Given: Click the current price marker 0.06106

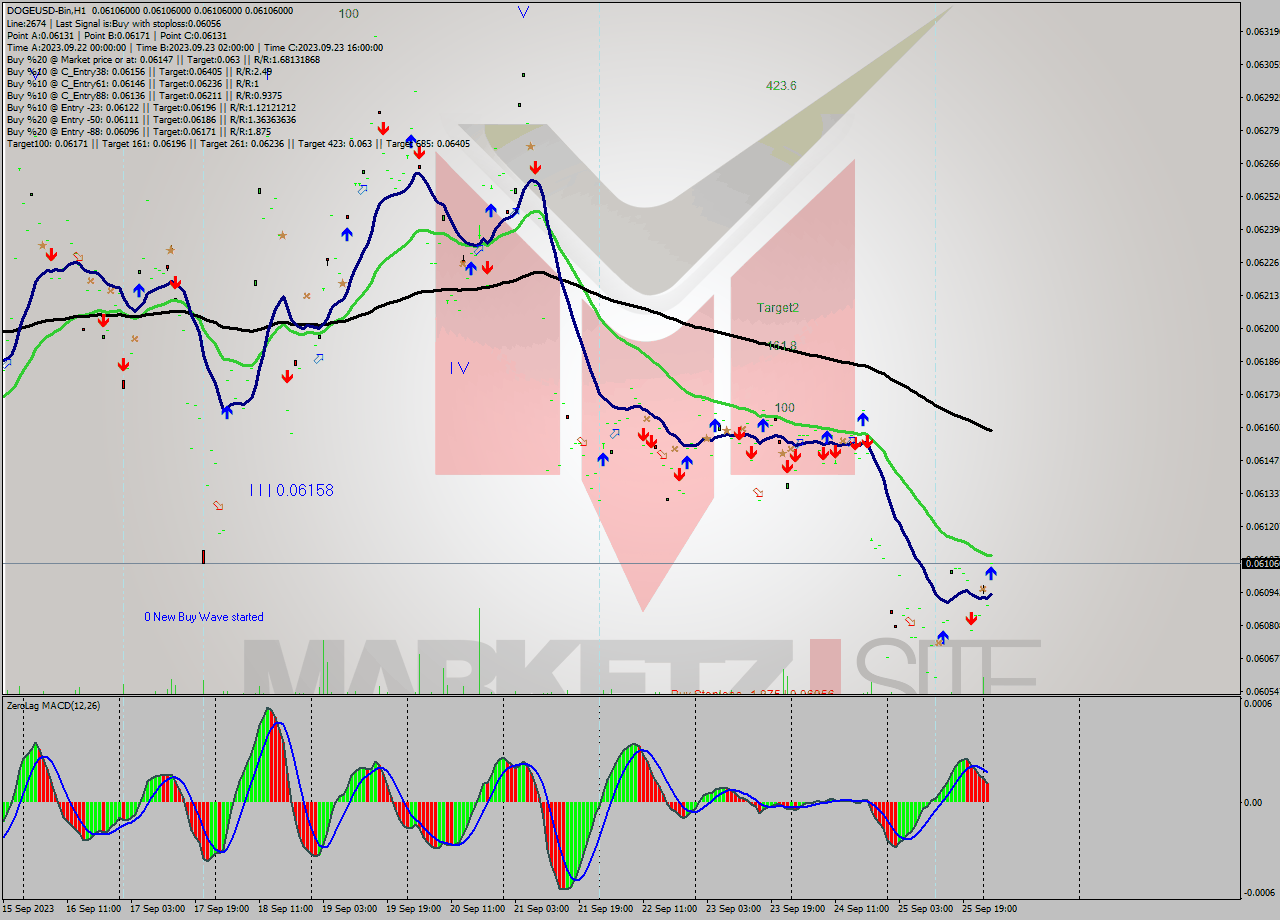Looking at the screenshot, I should (1259, 563).
